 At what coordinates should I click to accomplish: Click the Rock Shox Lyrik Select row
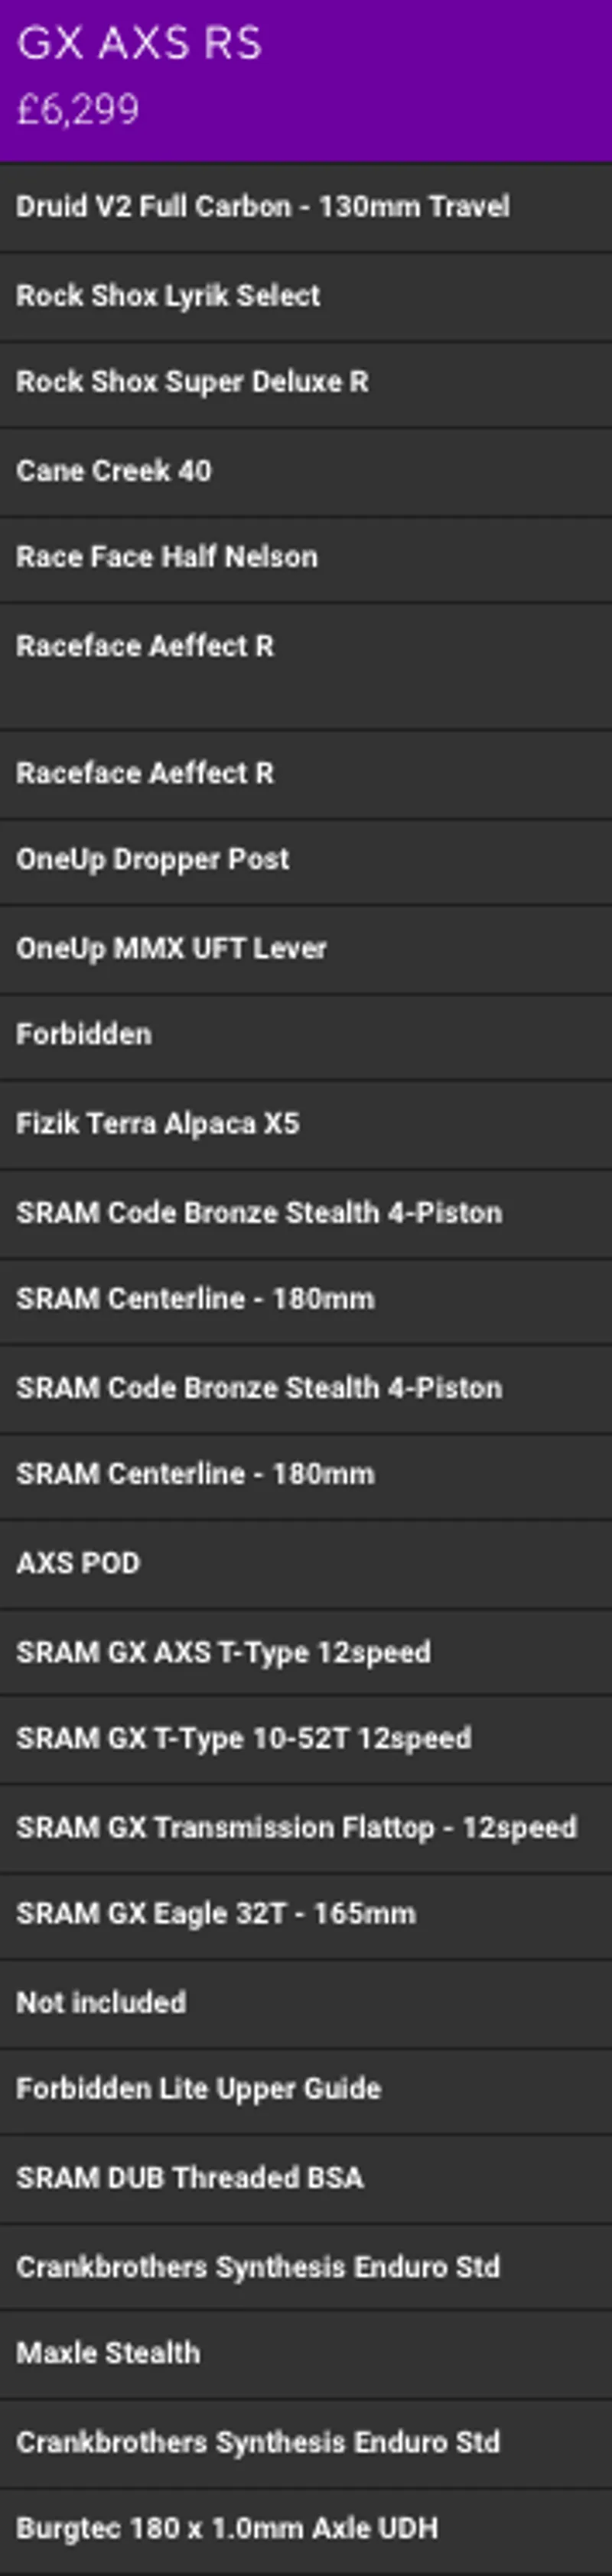[x=168, y=296]
